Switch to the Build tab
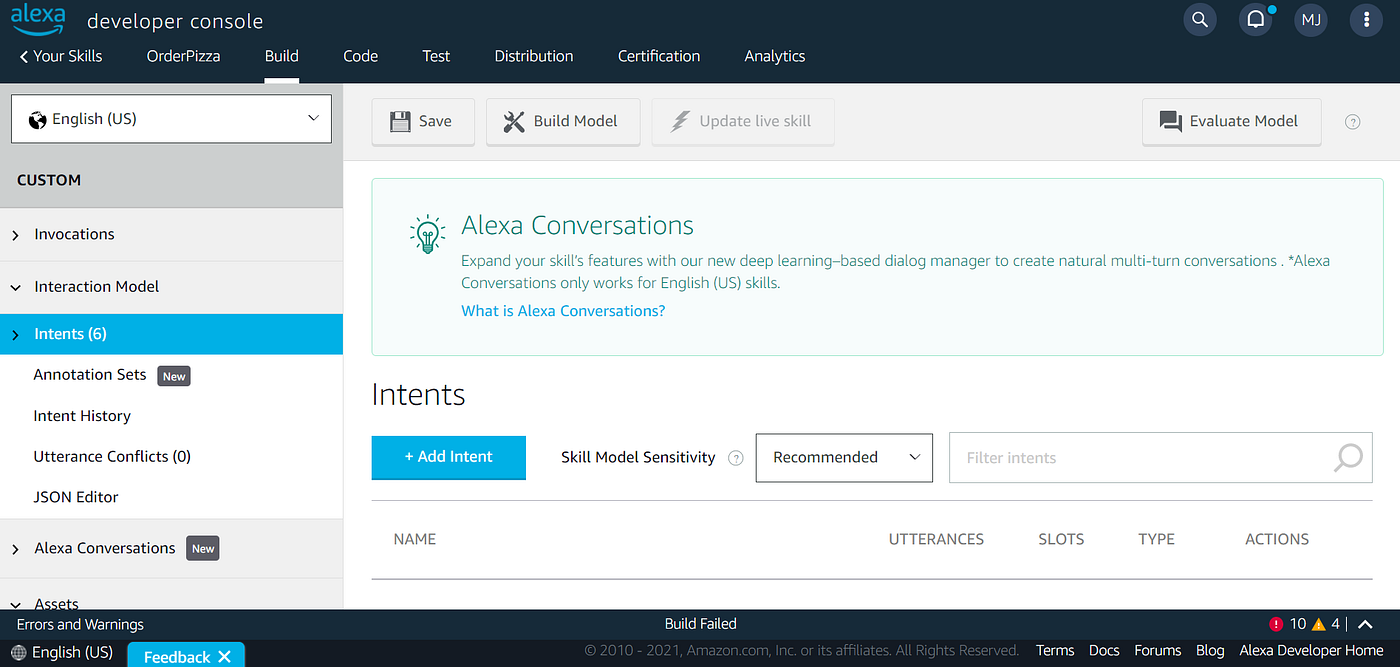The image size is (1400, 667). [x=282, y=56]
